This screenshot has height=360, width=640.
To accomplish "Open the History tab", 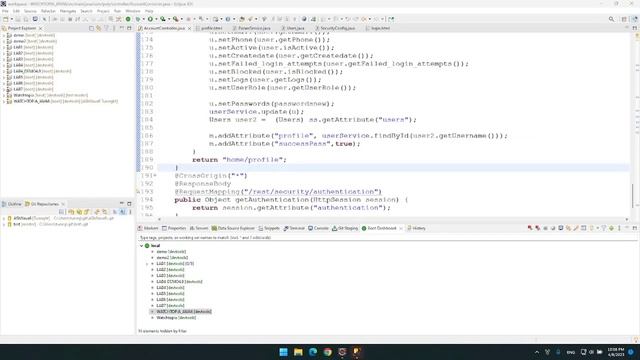I will tap(416, 228).
